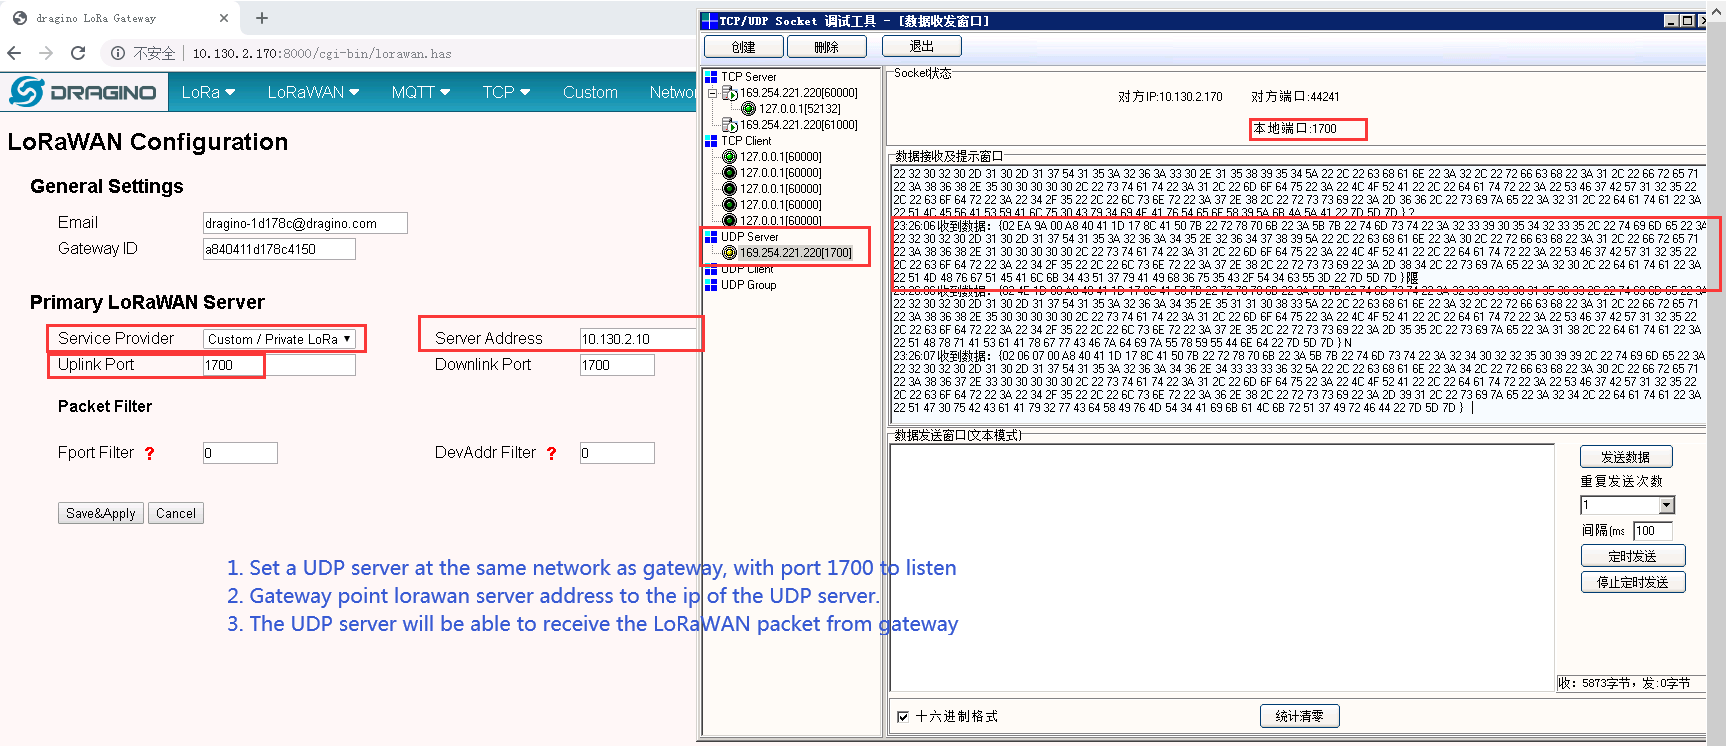Click the UDP Group category icon
Viewport: 1726px width, 746px height.
(711, 285)
